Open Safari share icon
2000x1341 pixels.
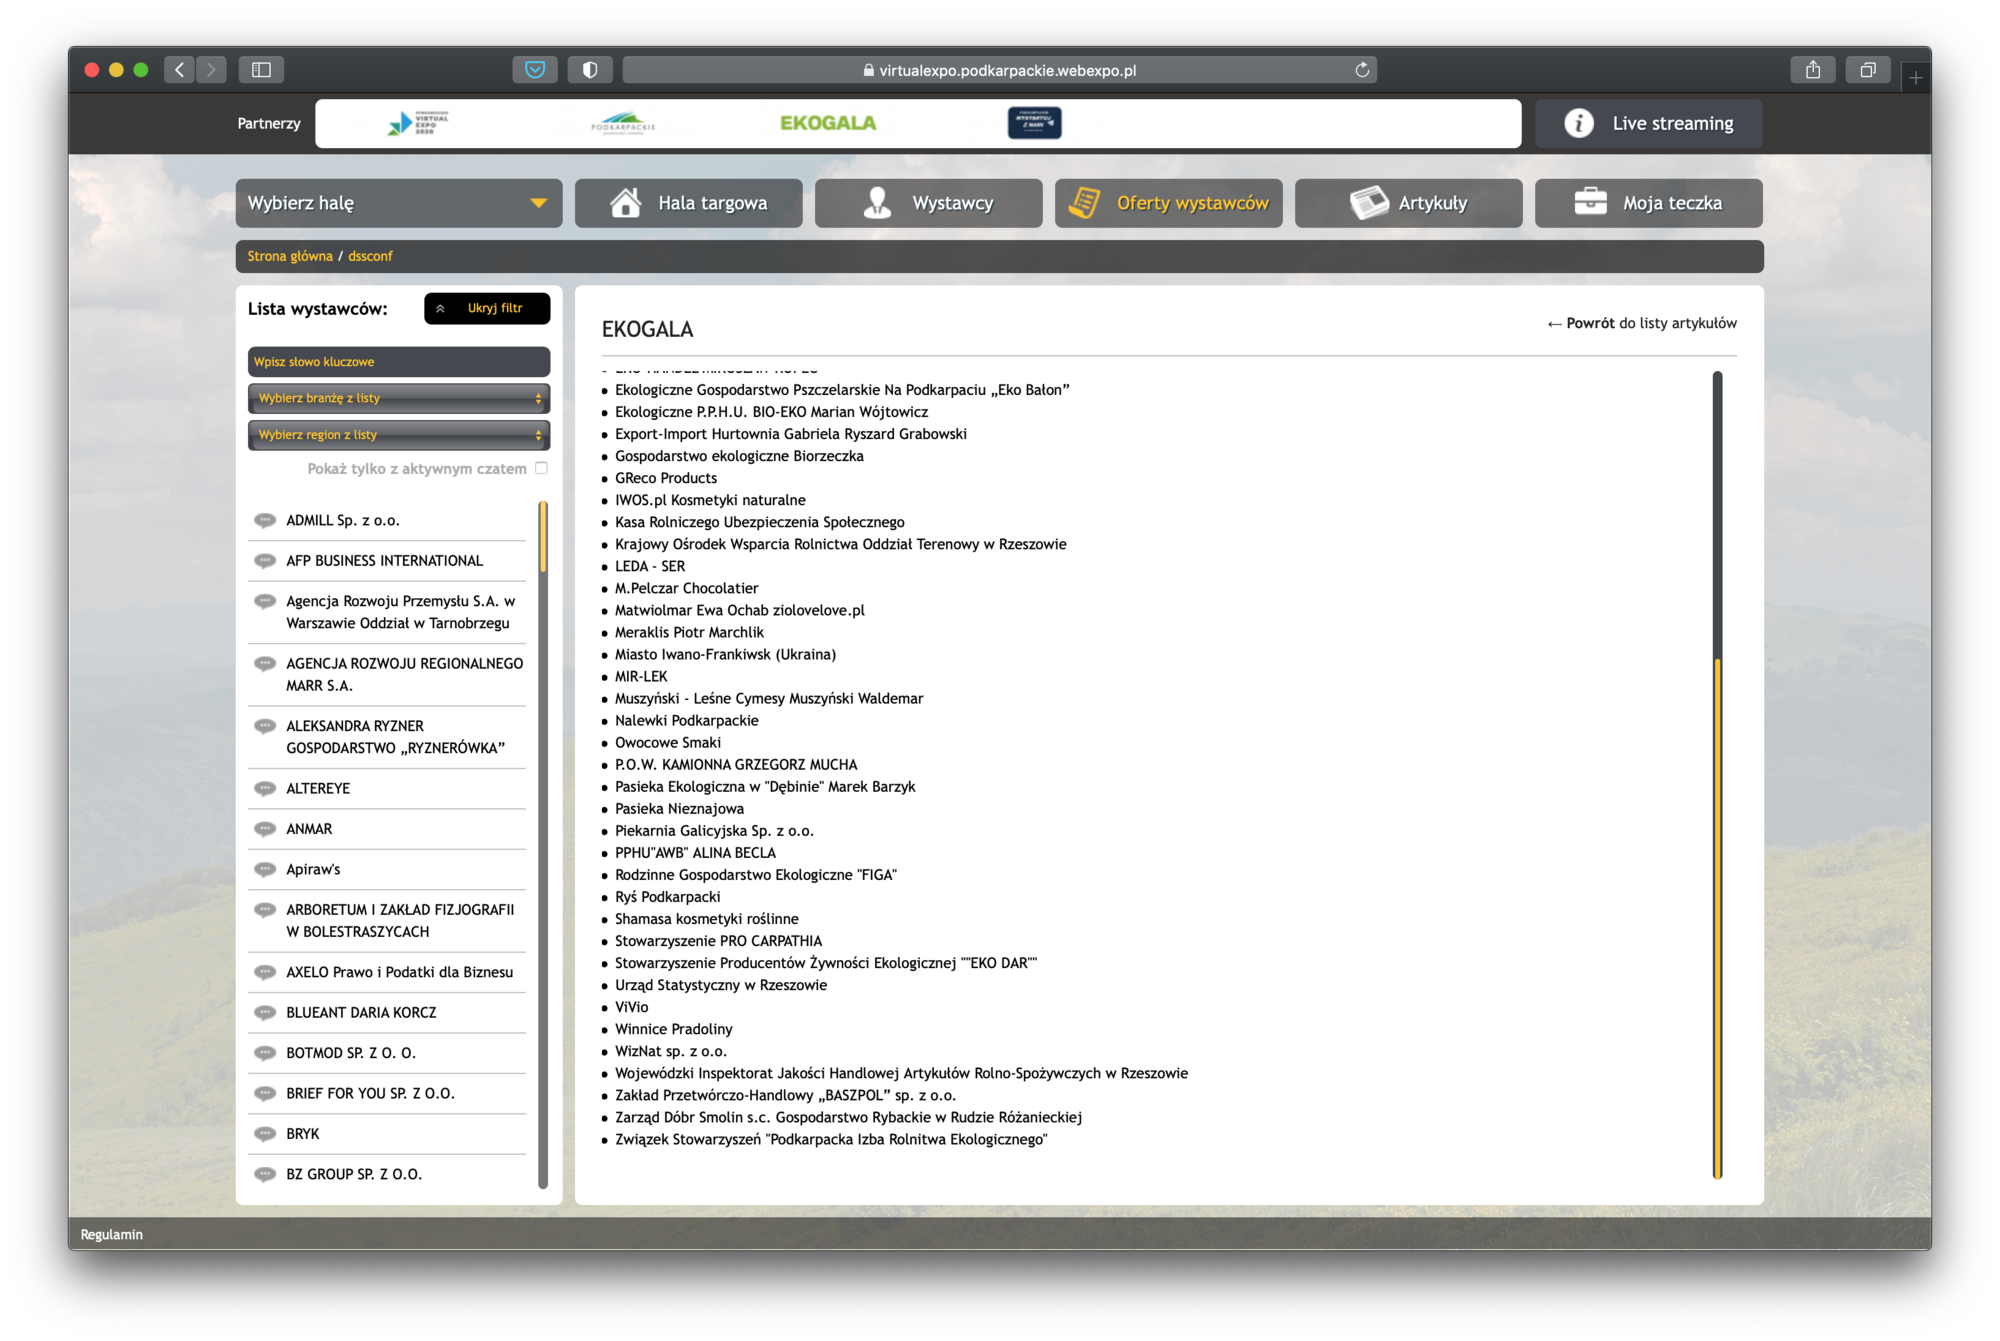tap(1813, 69)
